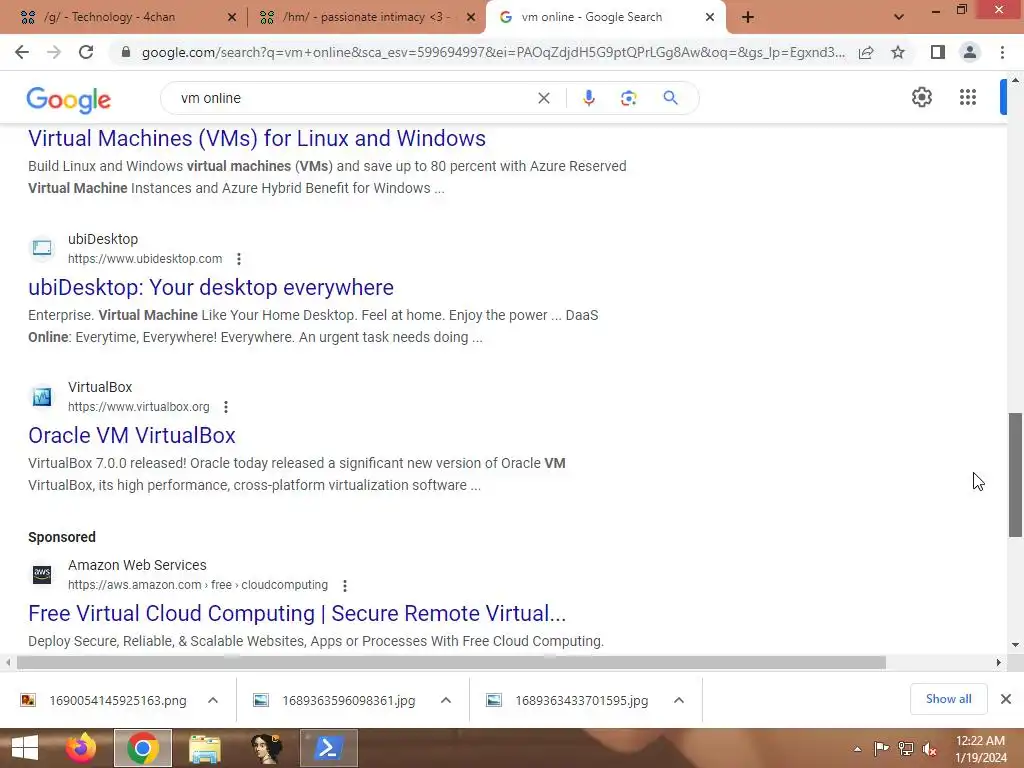Click https://www.ubidesktop.com URL text
Screen dimensions: 1024x768
click(x=145, y=259)
